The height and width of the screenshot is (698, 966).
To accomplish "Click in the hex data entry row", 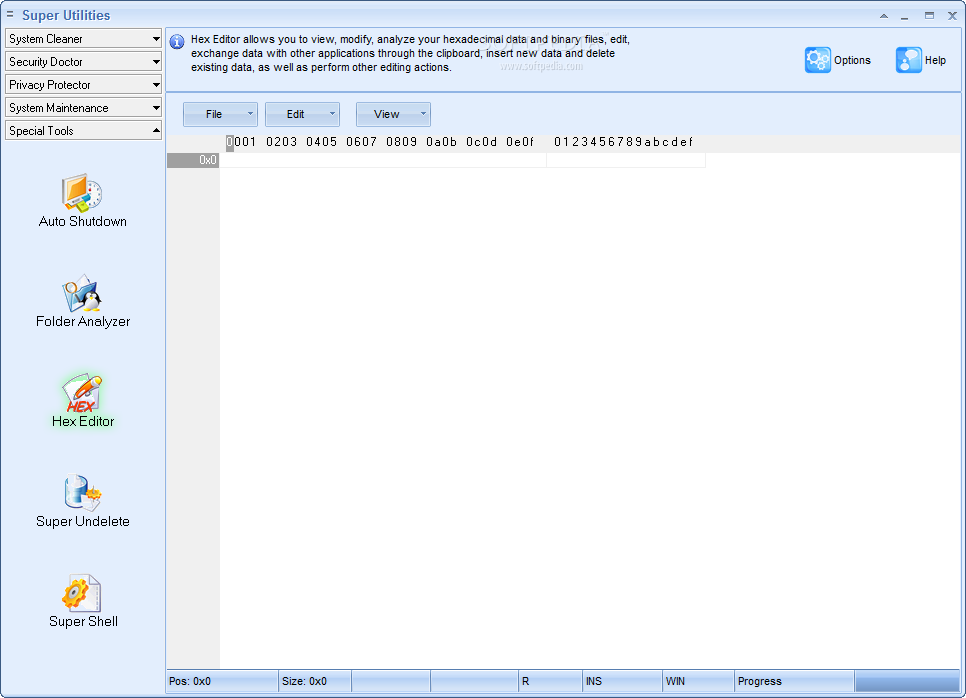I will click(x=383, y=160).
